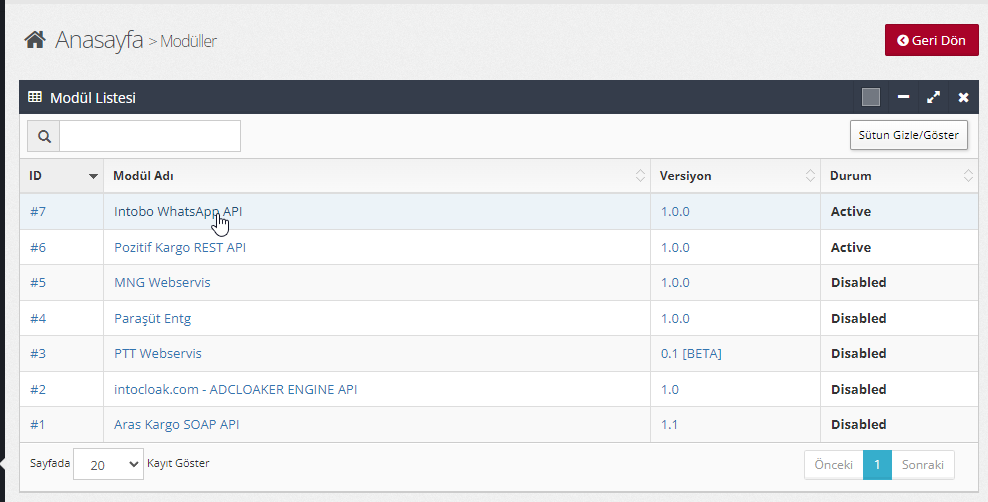Open module ID #3 link

[38, 353]
